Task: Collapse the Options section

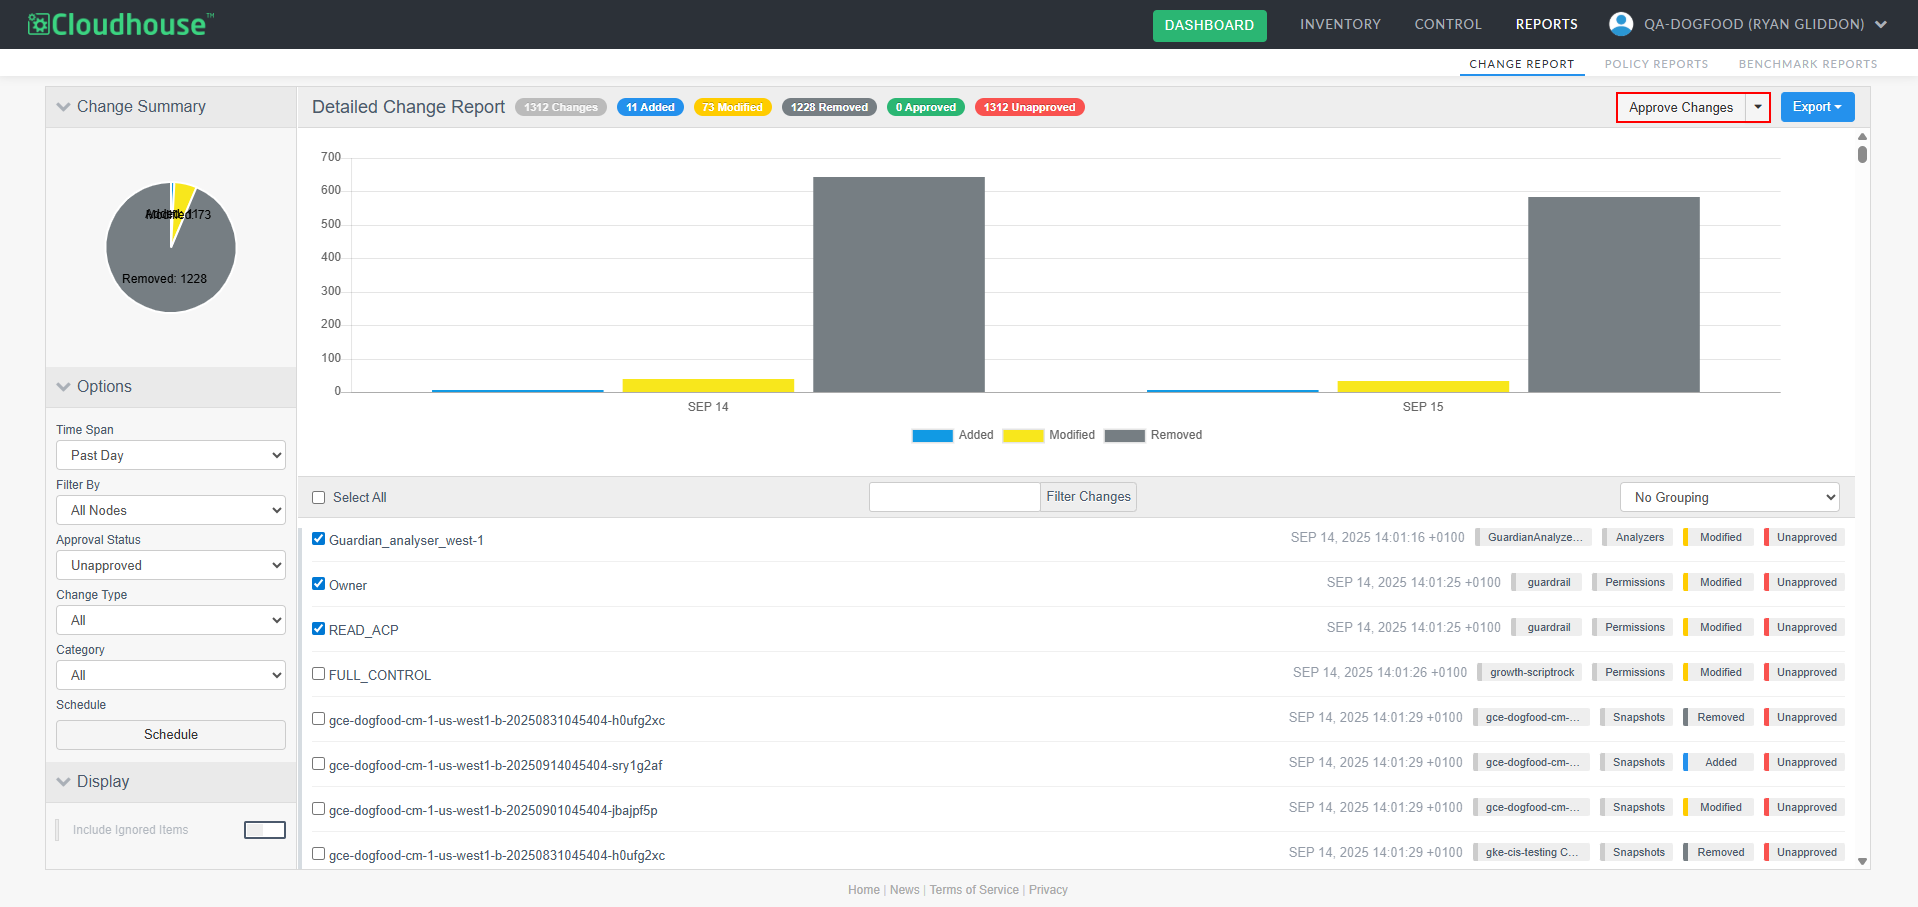Action: 64,387
